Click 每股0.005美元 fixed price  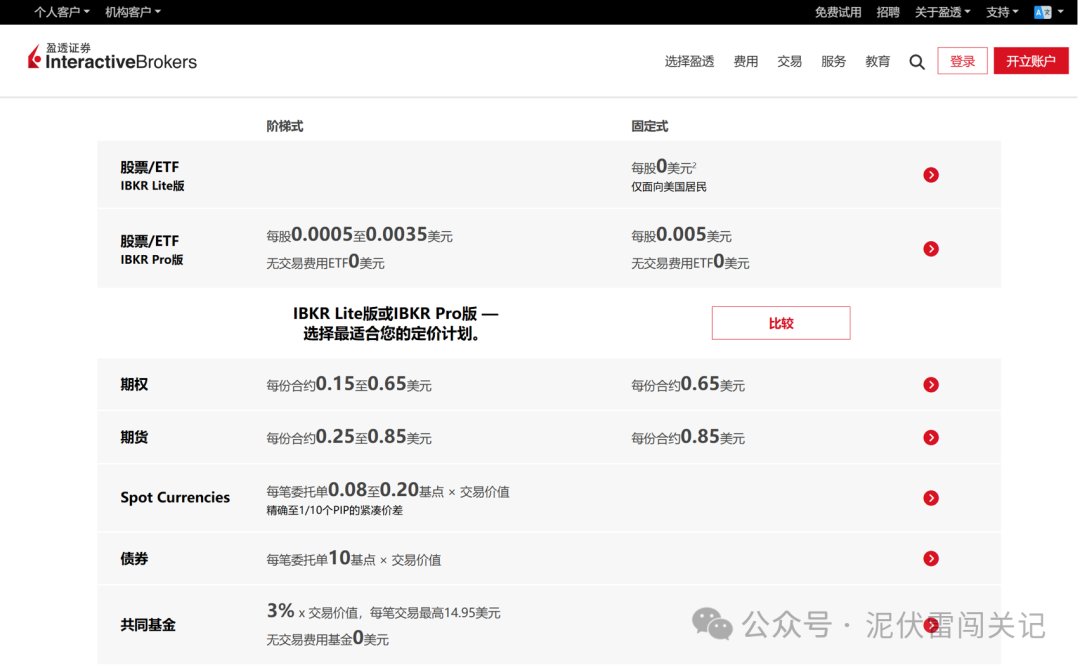(681, 235)
